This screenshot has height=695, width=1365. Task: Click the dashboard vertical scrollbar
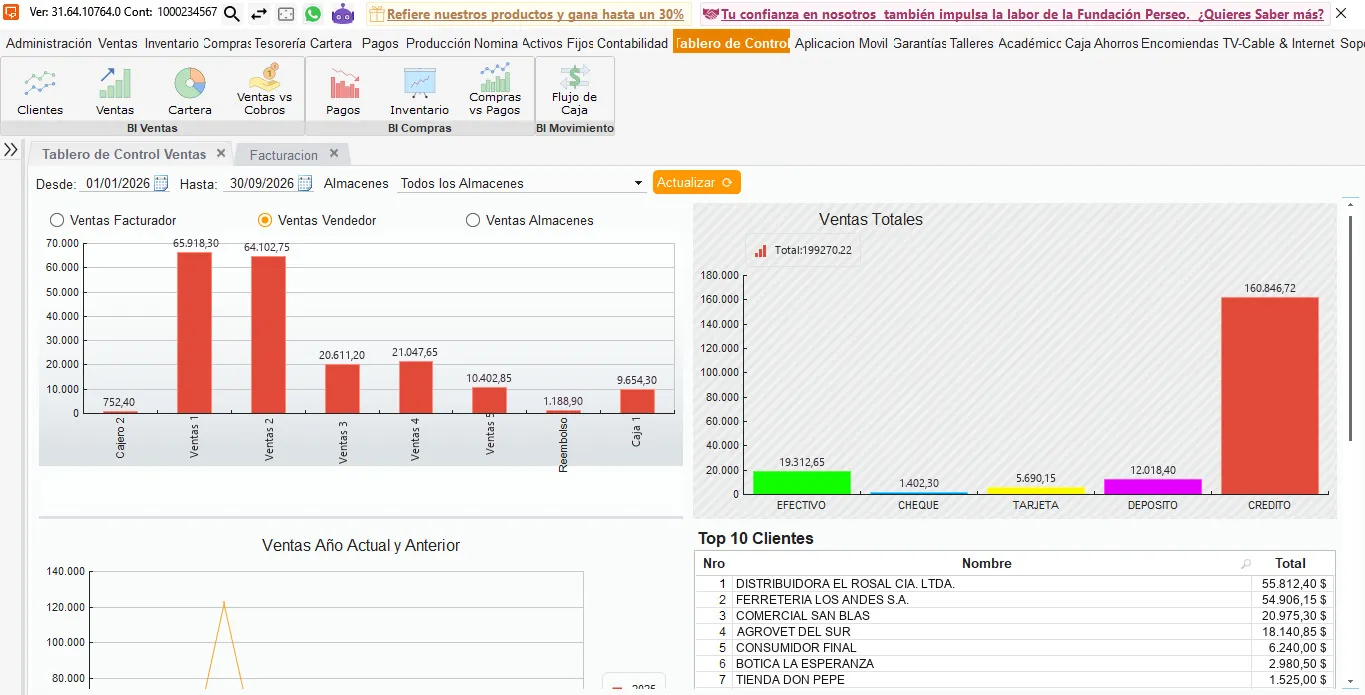coord(1351,328)
